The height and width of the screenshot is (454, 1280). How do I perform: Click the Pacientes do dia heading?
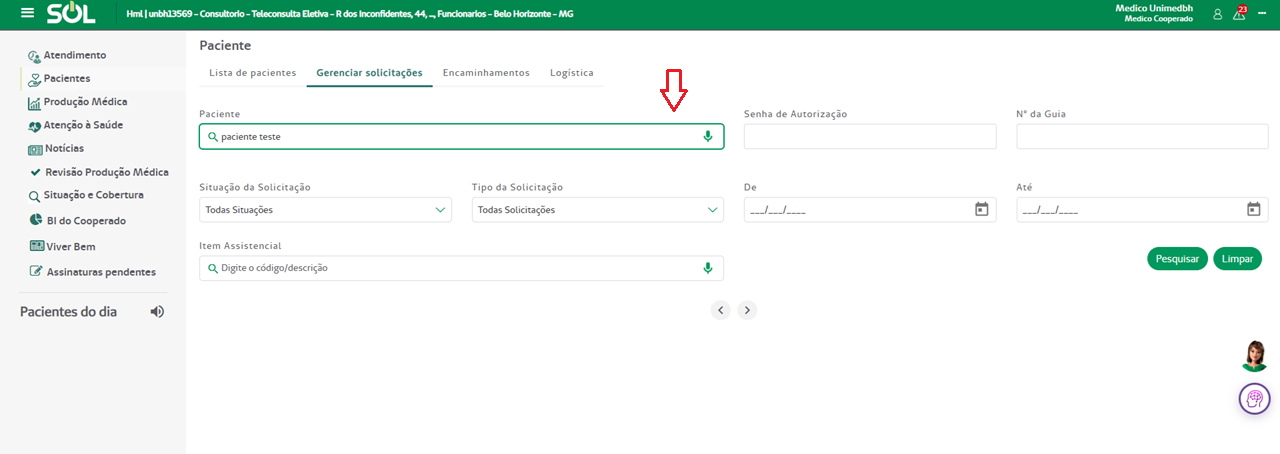[x=68, y=312]
